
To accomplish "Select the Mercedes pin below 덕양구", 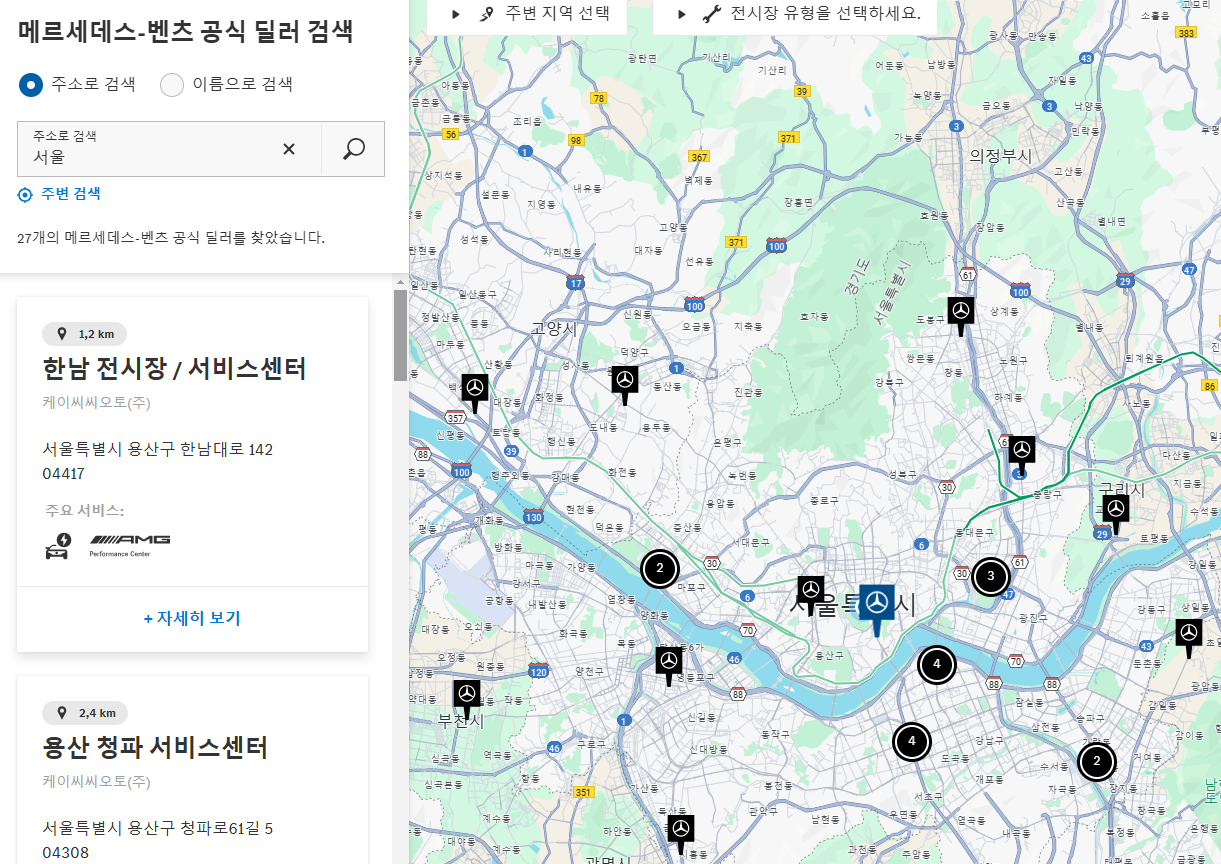I will (625, 383).
